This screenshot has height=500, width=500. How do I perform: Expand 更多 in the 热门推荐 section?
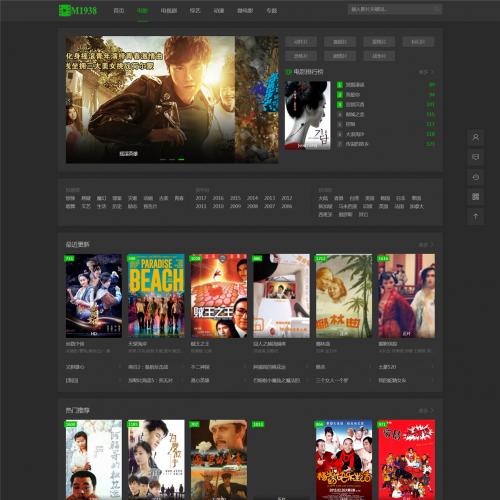426,410
